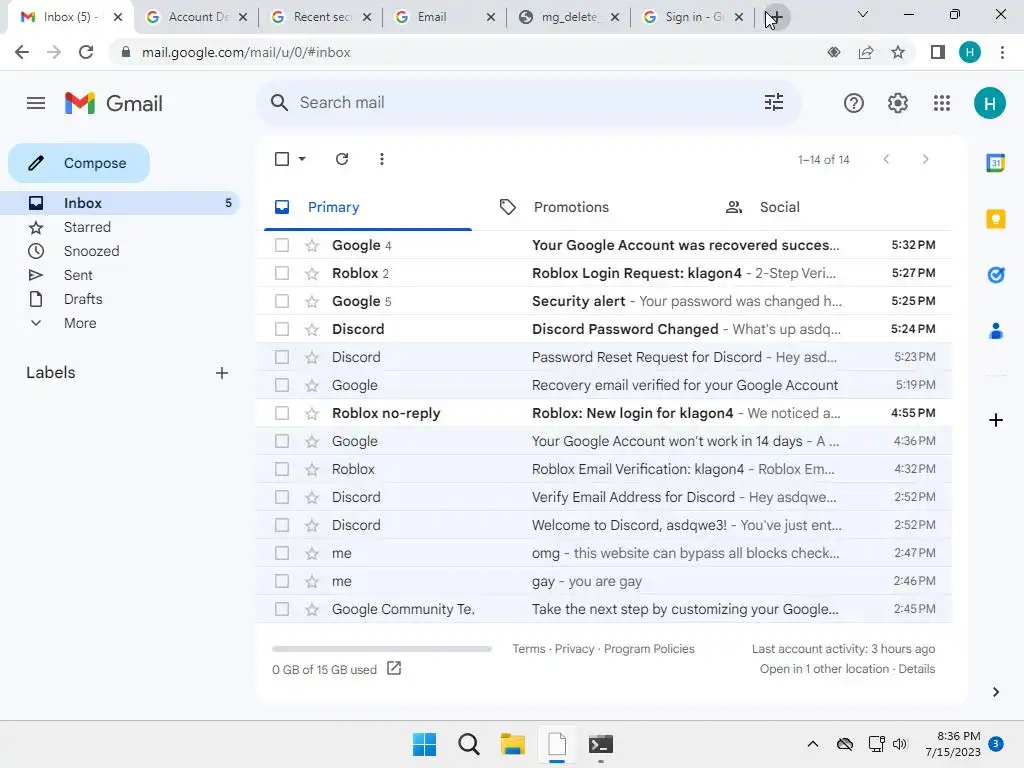Open Gmail settings gear
Screen dimensions: 1024x768
point(898,103)
